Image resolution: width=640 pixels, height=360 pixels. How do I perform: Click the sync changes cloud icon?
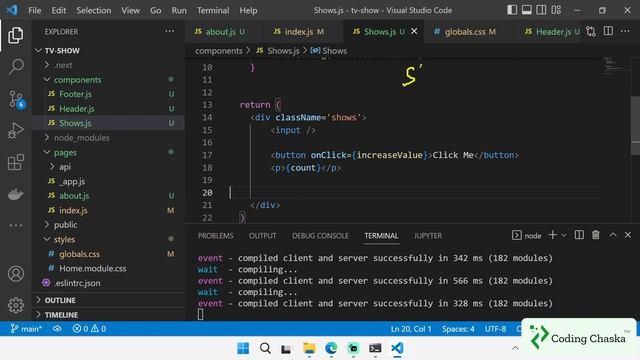coord(57,329)
